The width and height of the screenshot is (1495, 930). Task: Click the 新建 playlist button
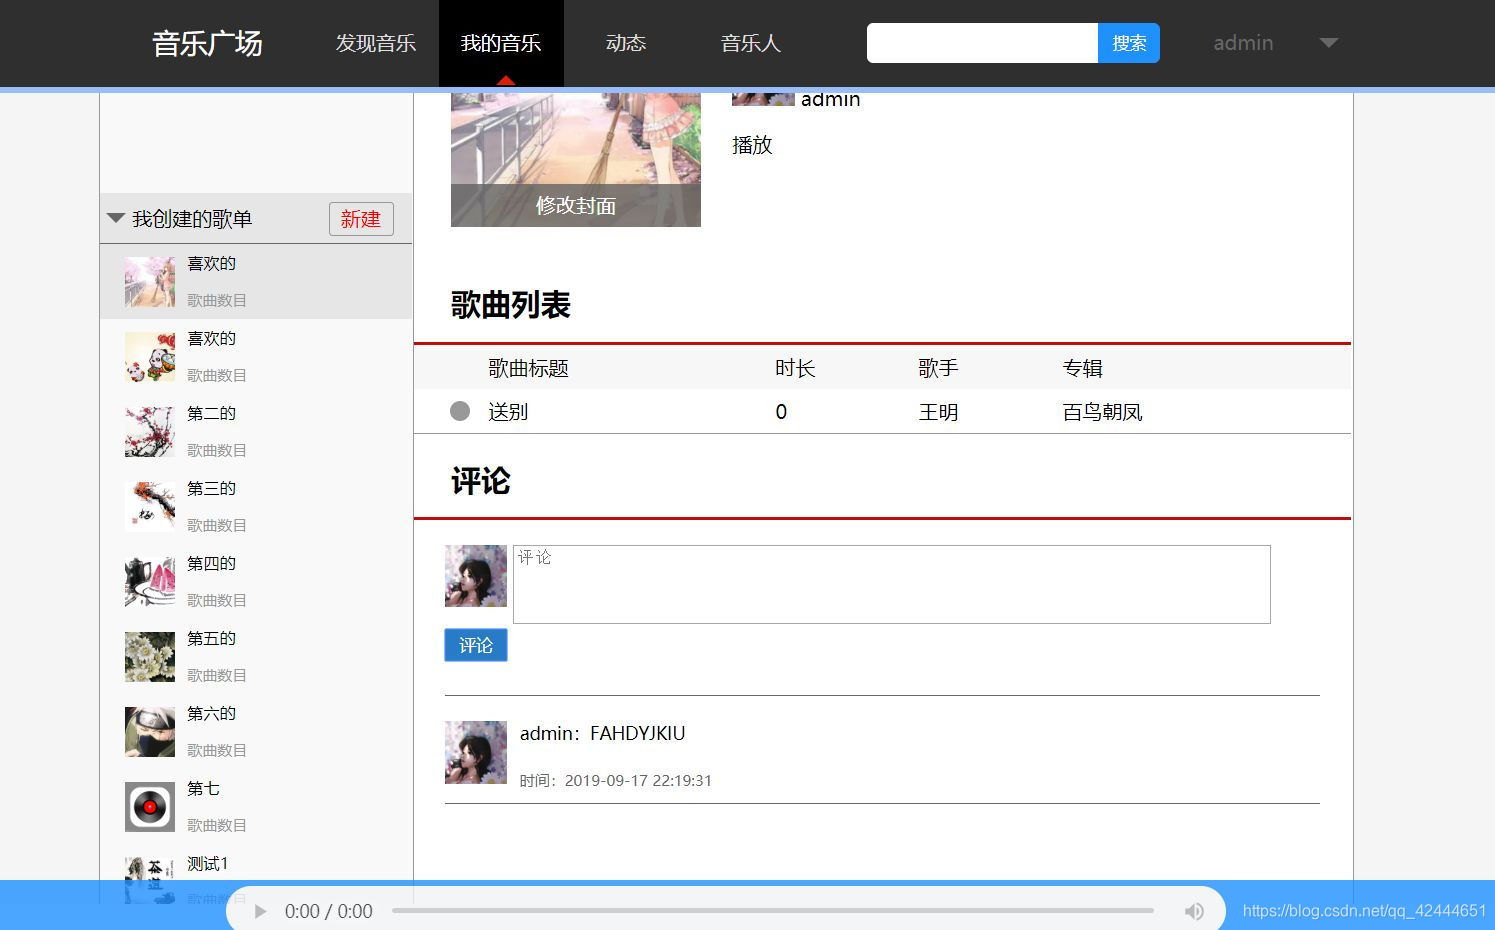click(x=361, y=219)
